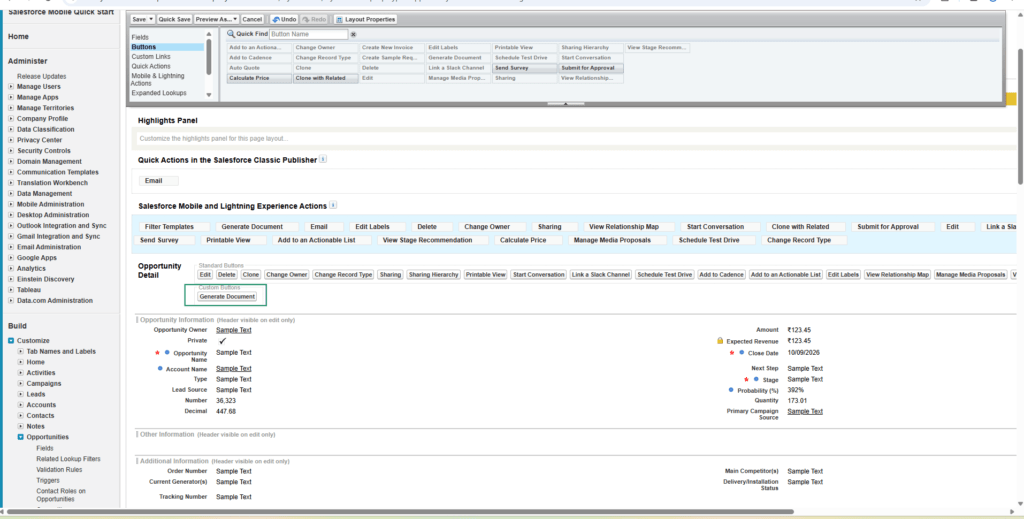Open Related Lookup Filters link
The width and height of the screenshot is (1024, 519).
click(69, 459)
